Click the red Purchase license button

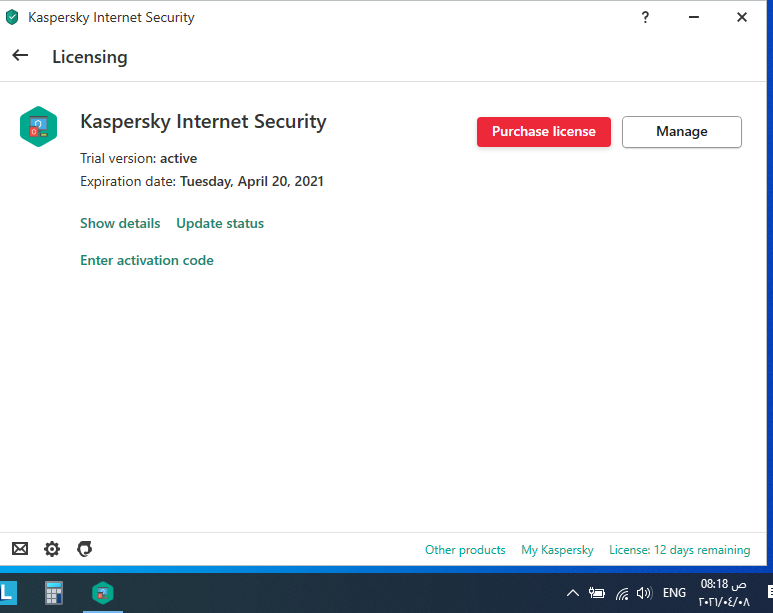coord(544,132)
